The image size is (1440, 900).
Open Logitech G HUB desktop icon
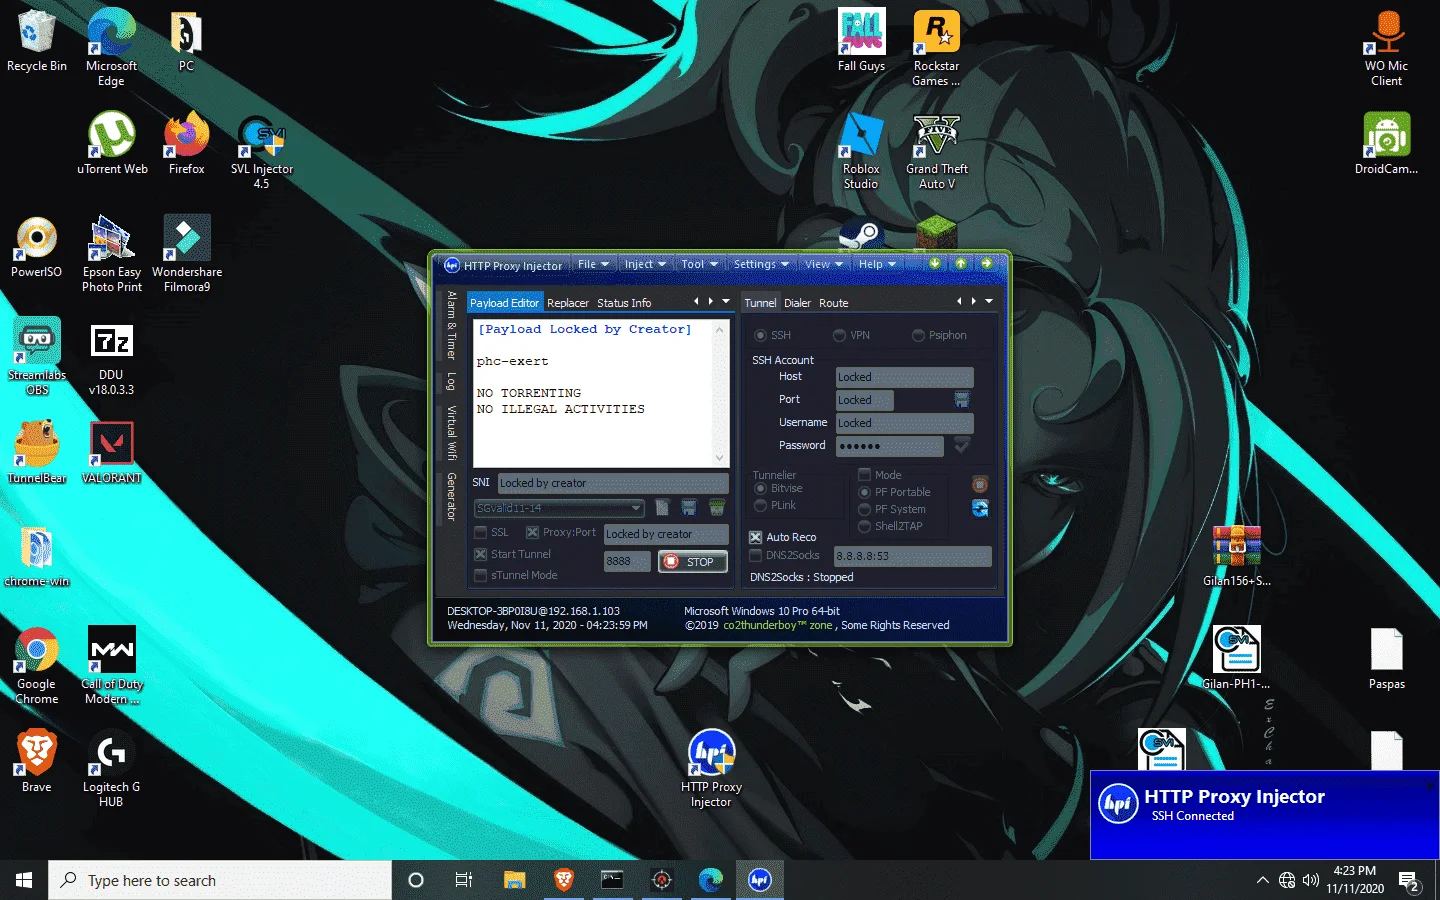pos(111,769)
